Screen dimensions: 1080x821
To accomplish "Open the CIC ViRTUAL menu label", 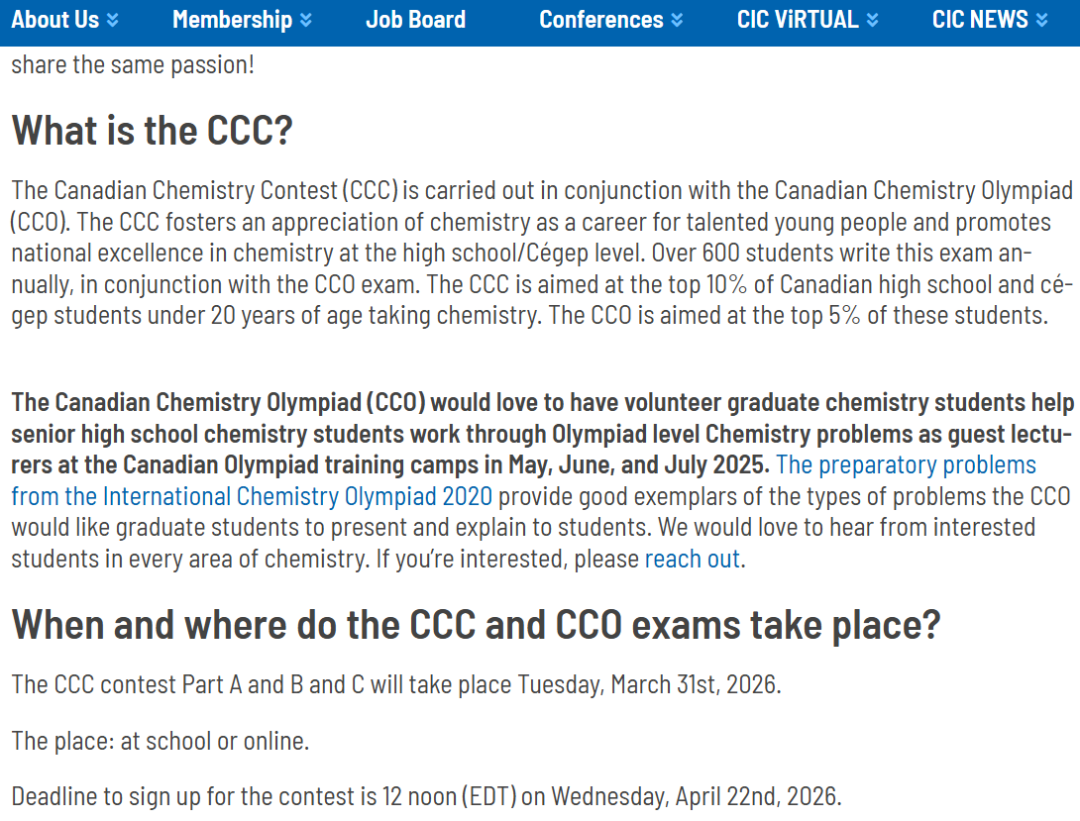I will pyautogui.click(x=797, y=20).
